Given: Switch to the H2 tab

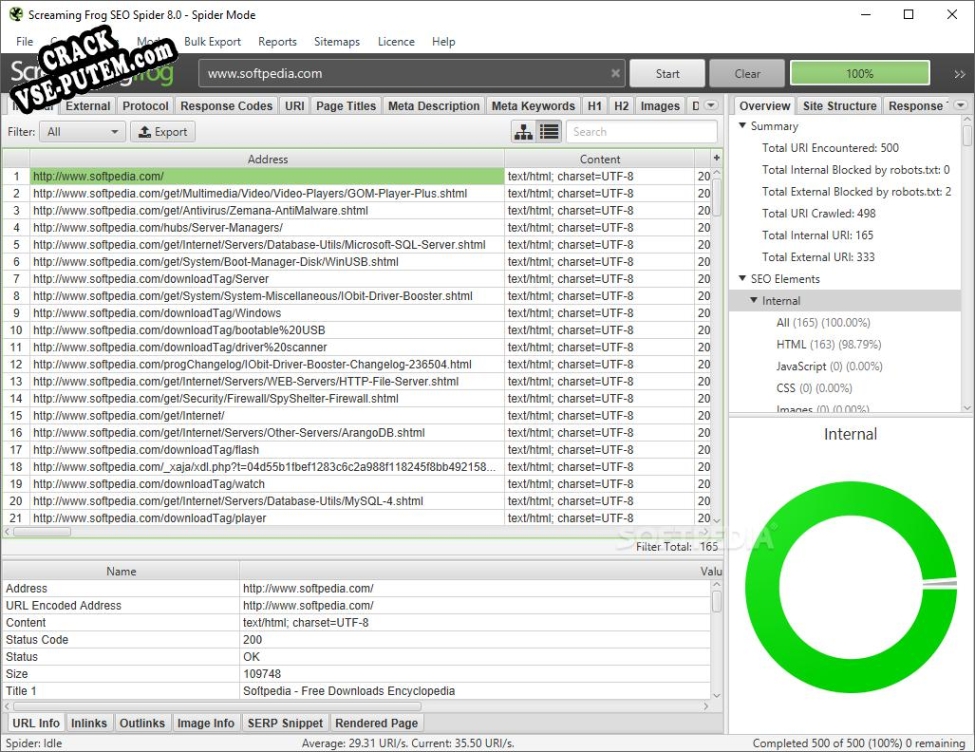Looking at the screenshot, I should [x=621, y=106].
